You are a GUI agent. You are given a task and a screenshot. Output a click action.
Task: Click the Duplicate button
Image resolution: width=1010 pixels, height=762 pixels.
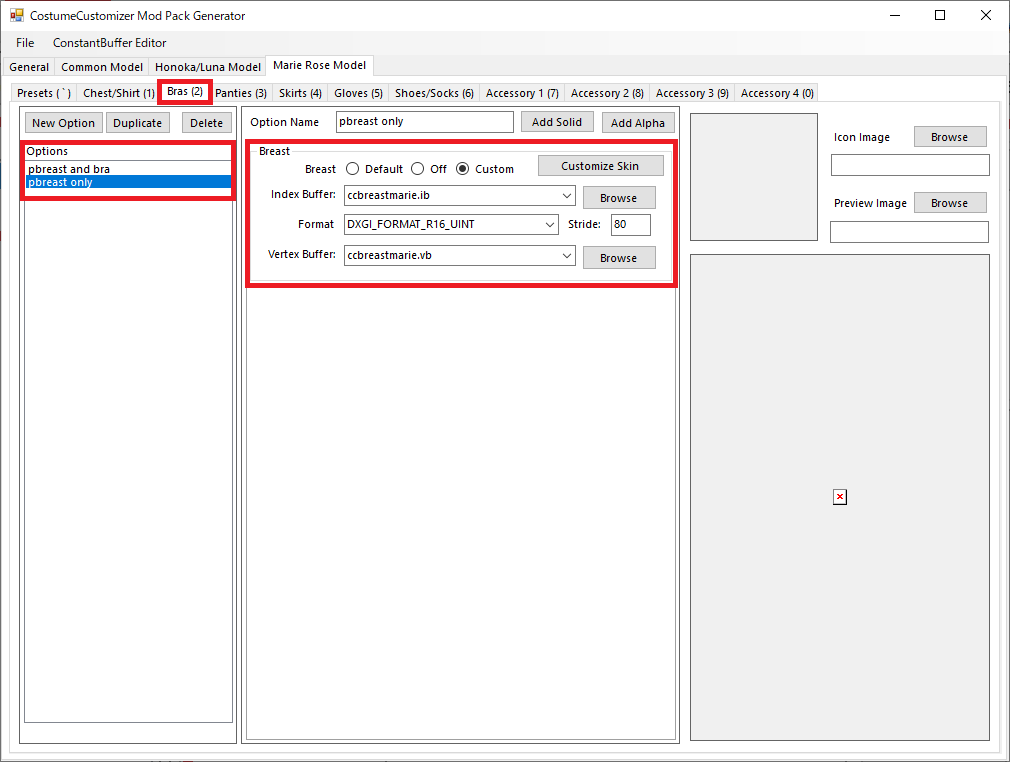point(138,122)
